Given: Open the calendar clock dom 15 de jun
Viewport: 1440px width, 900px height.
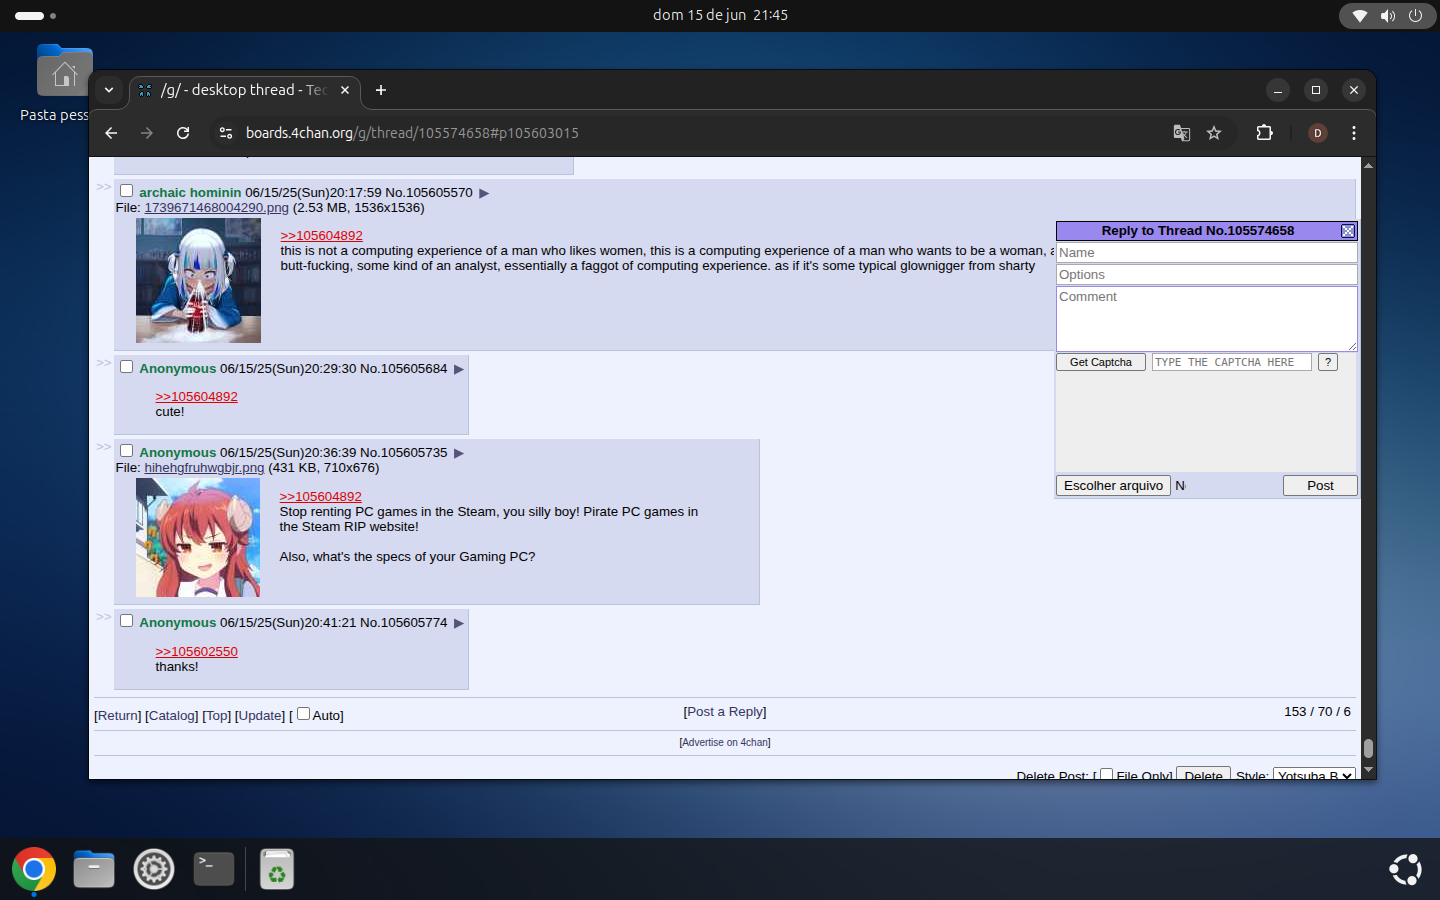Looking at the screenshot, I should (720, 16).
